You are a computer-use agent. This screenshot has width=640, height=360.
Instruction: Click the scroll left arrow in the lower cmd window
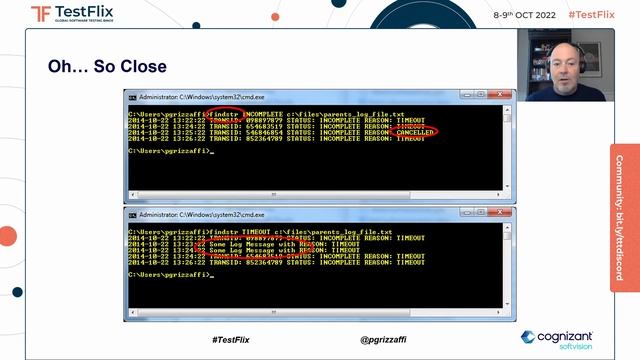(x=133, y=313)
